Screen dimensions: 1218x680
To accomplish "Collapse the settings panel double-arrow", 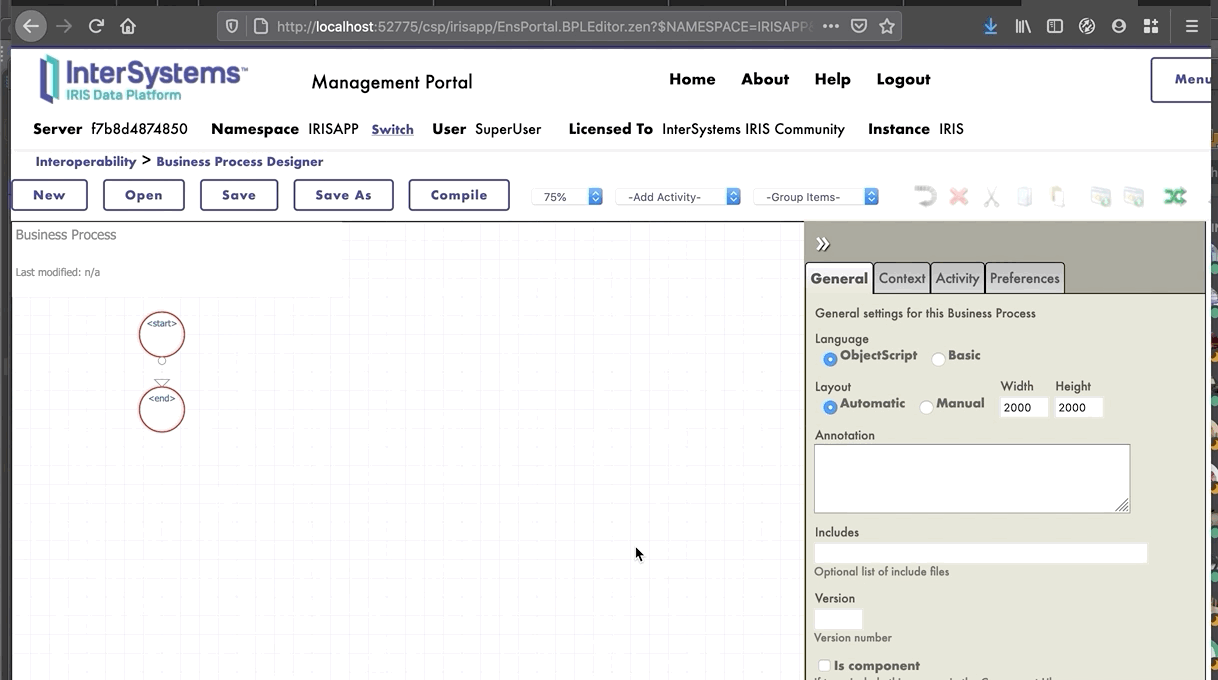I will point(822,244).
